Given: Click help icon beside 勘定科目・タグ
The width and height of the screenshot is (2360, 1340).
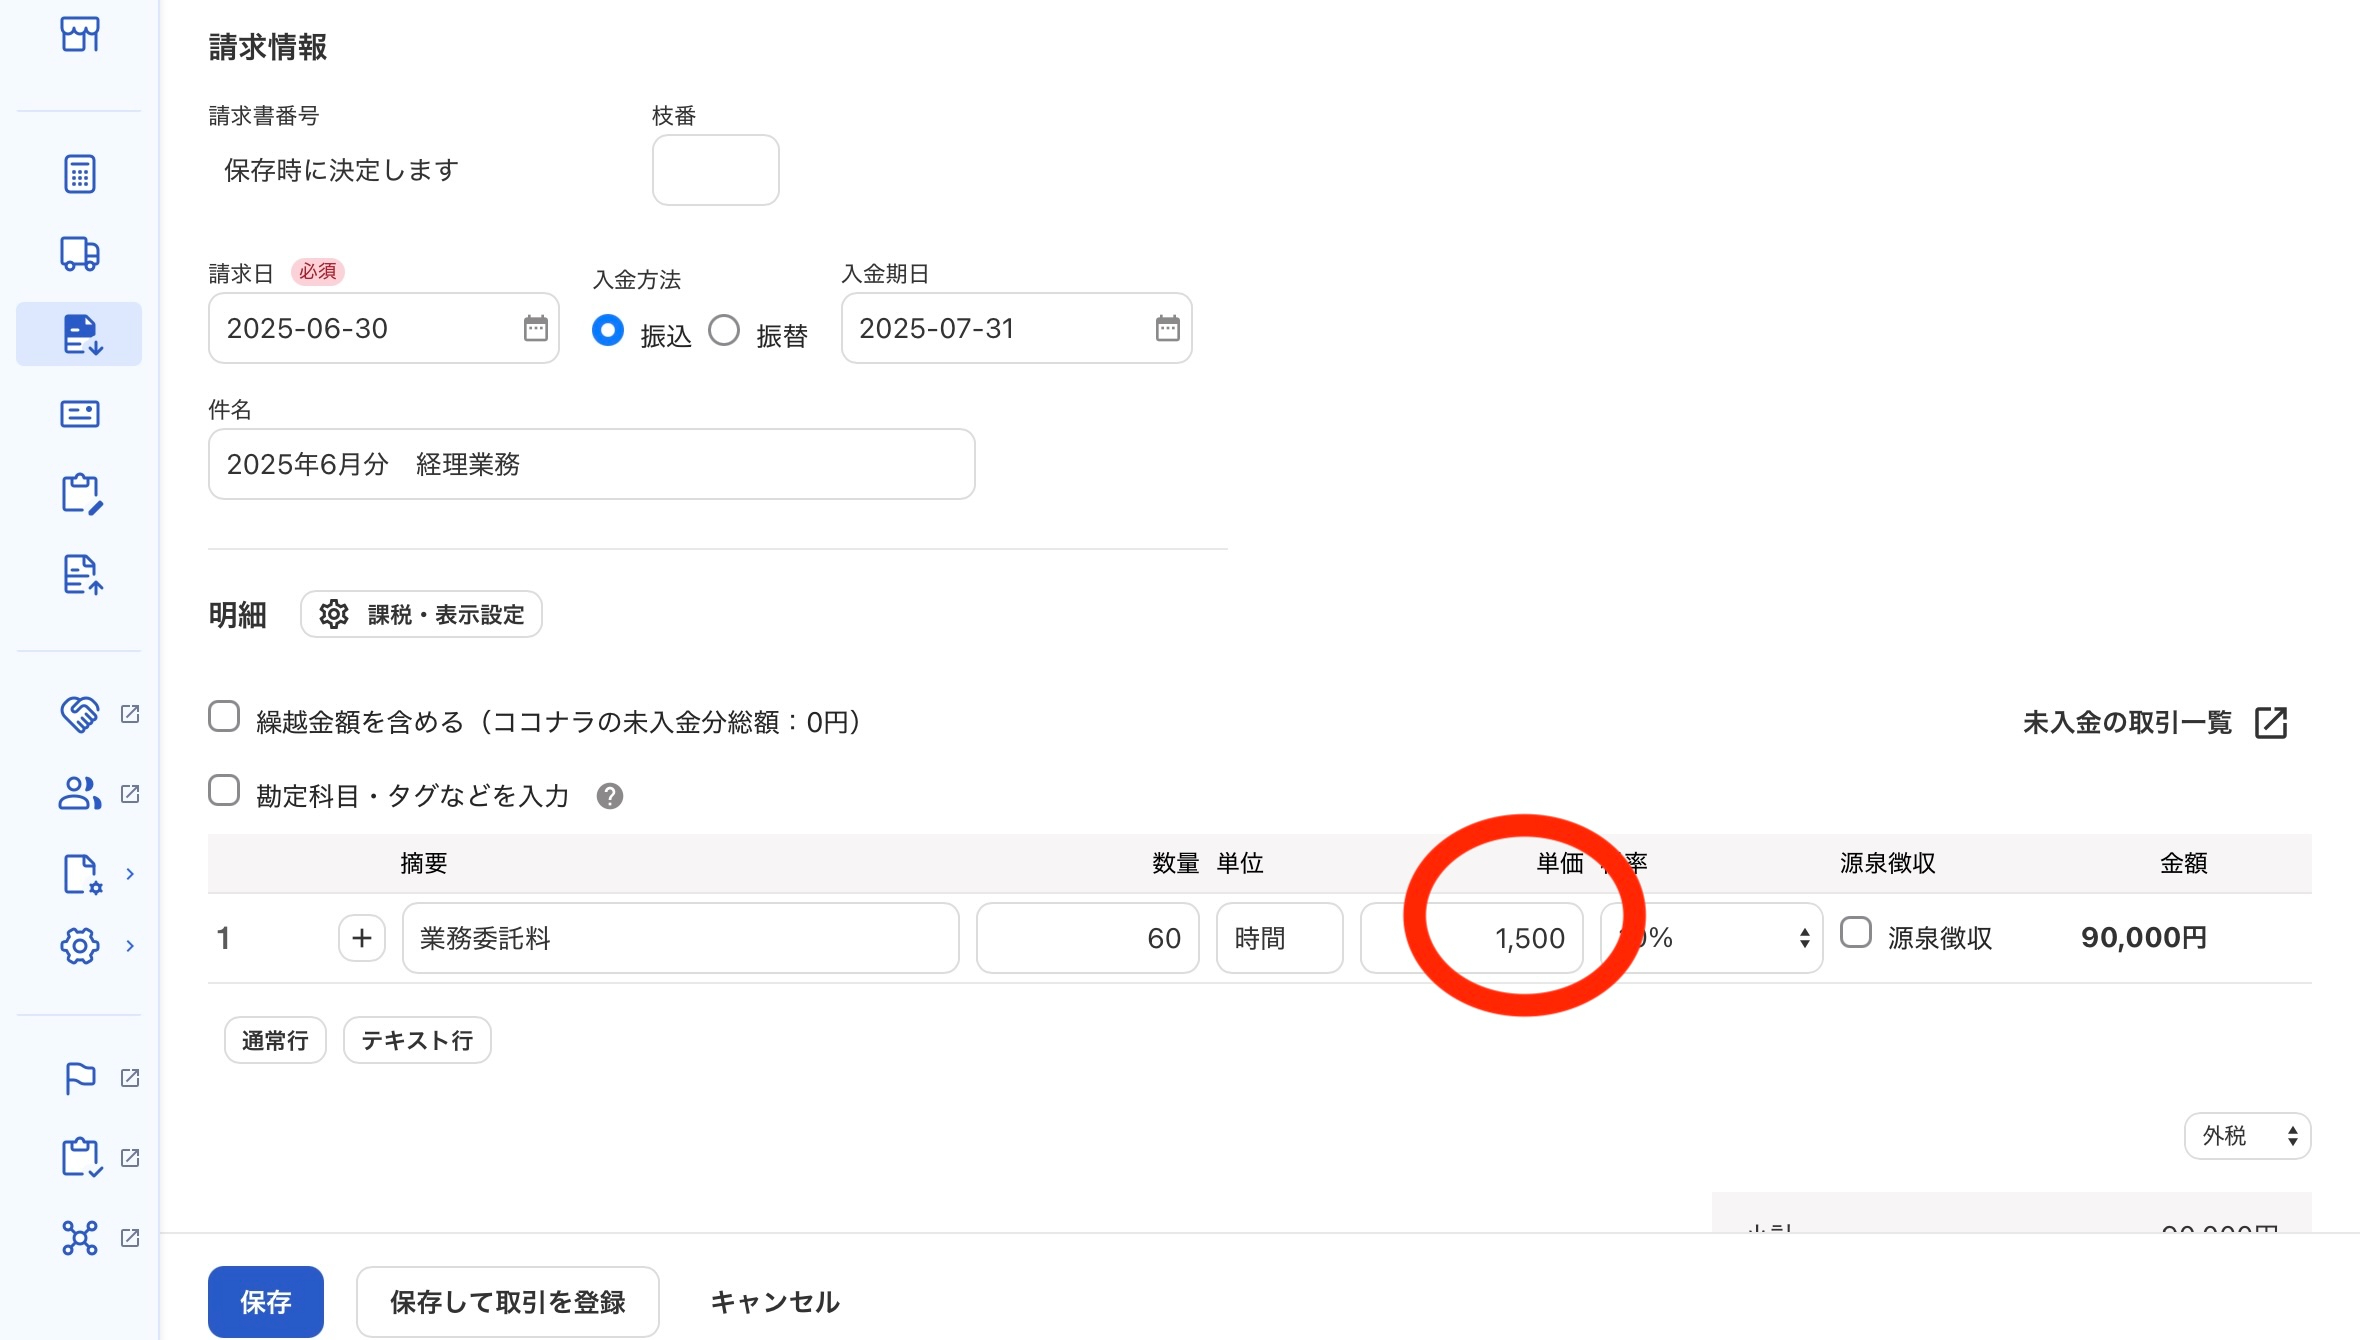Looking at the screenshot, I should (609, 796).
